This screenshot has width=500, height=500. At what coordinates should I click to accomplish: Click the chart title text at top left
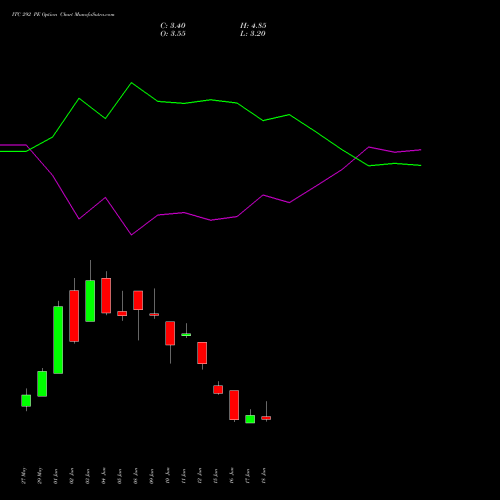pyautogui.click(x=63, y=15)
